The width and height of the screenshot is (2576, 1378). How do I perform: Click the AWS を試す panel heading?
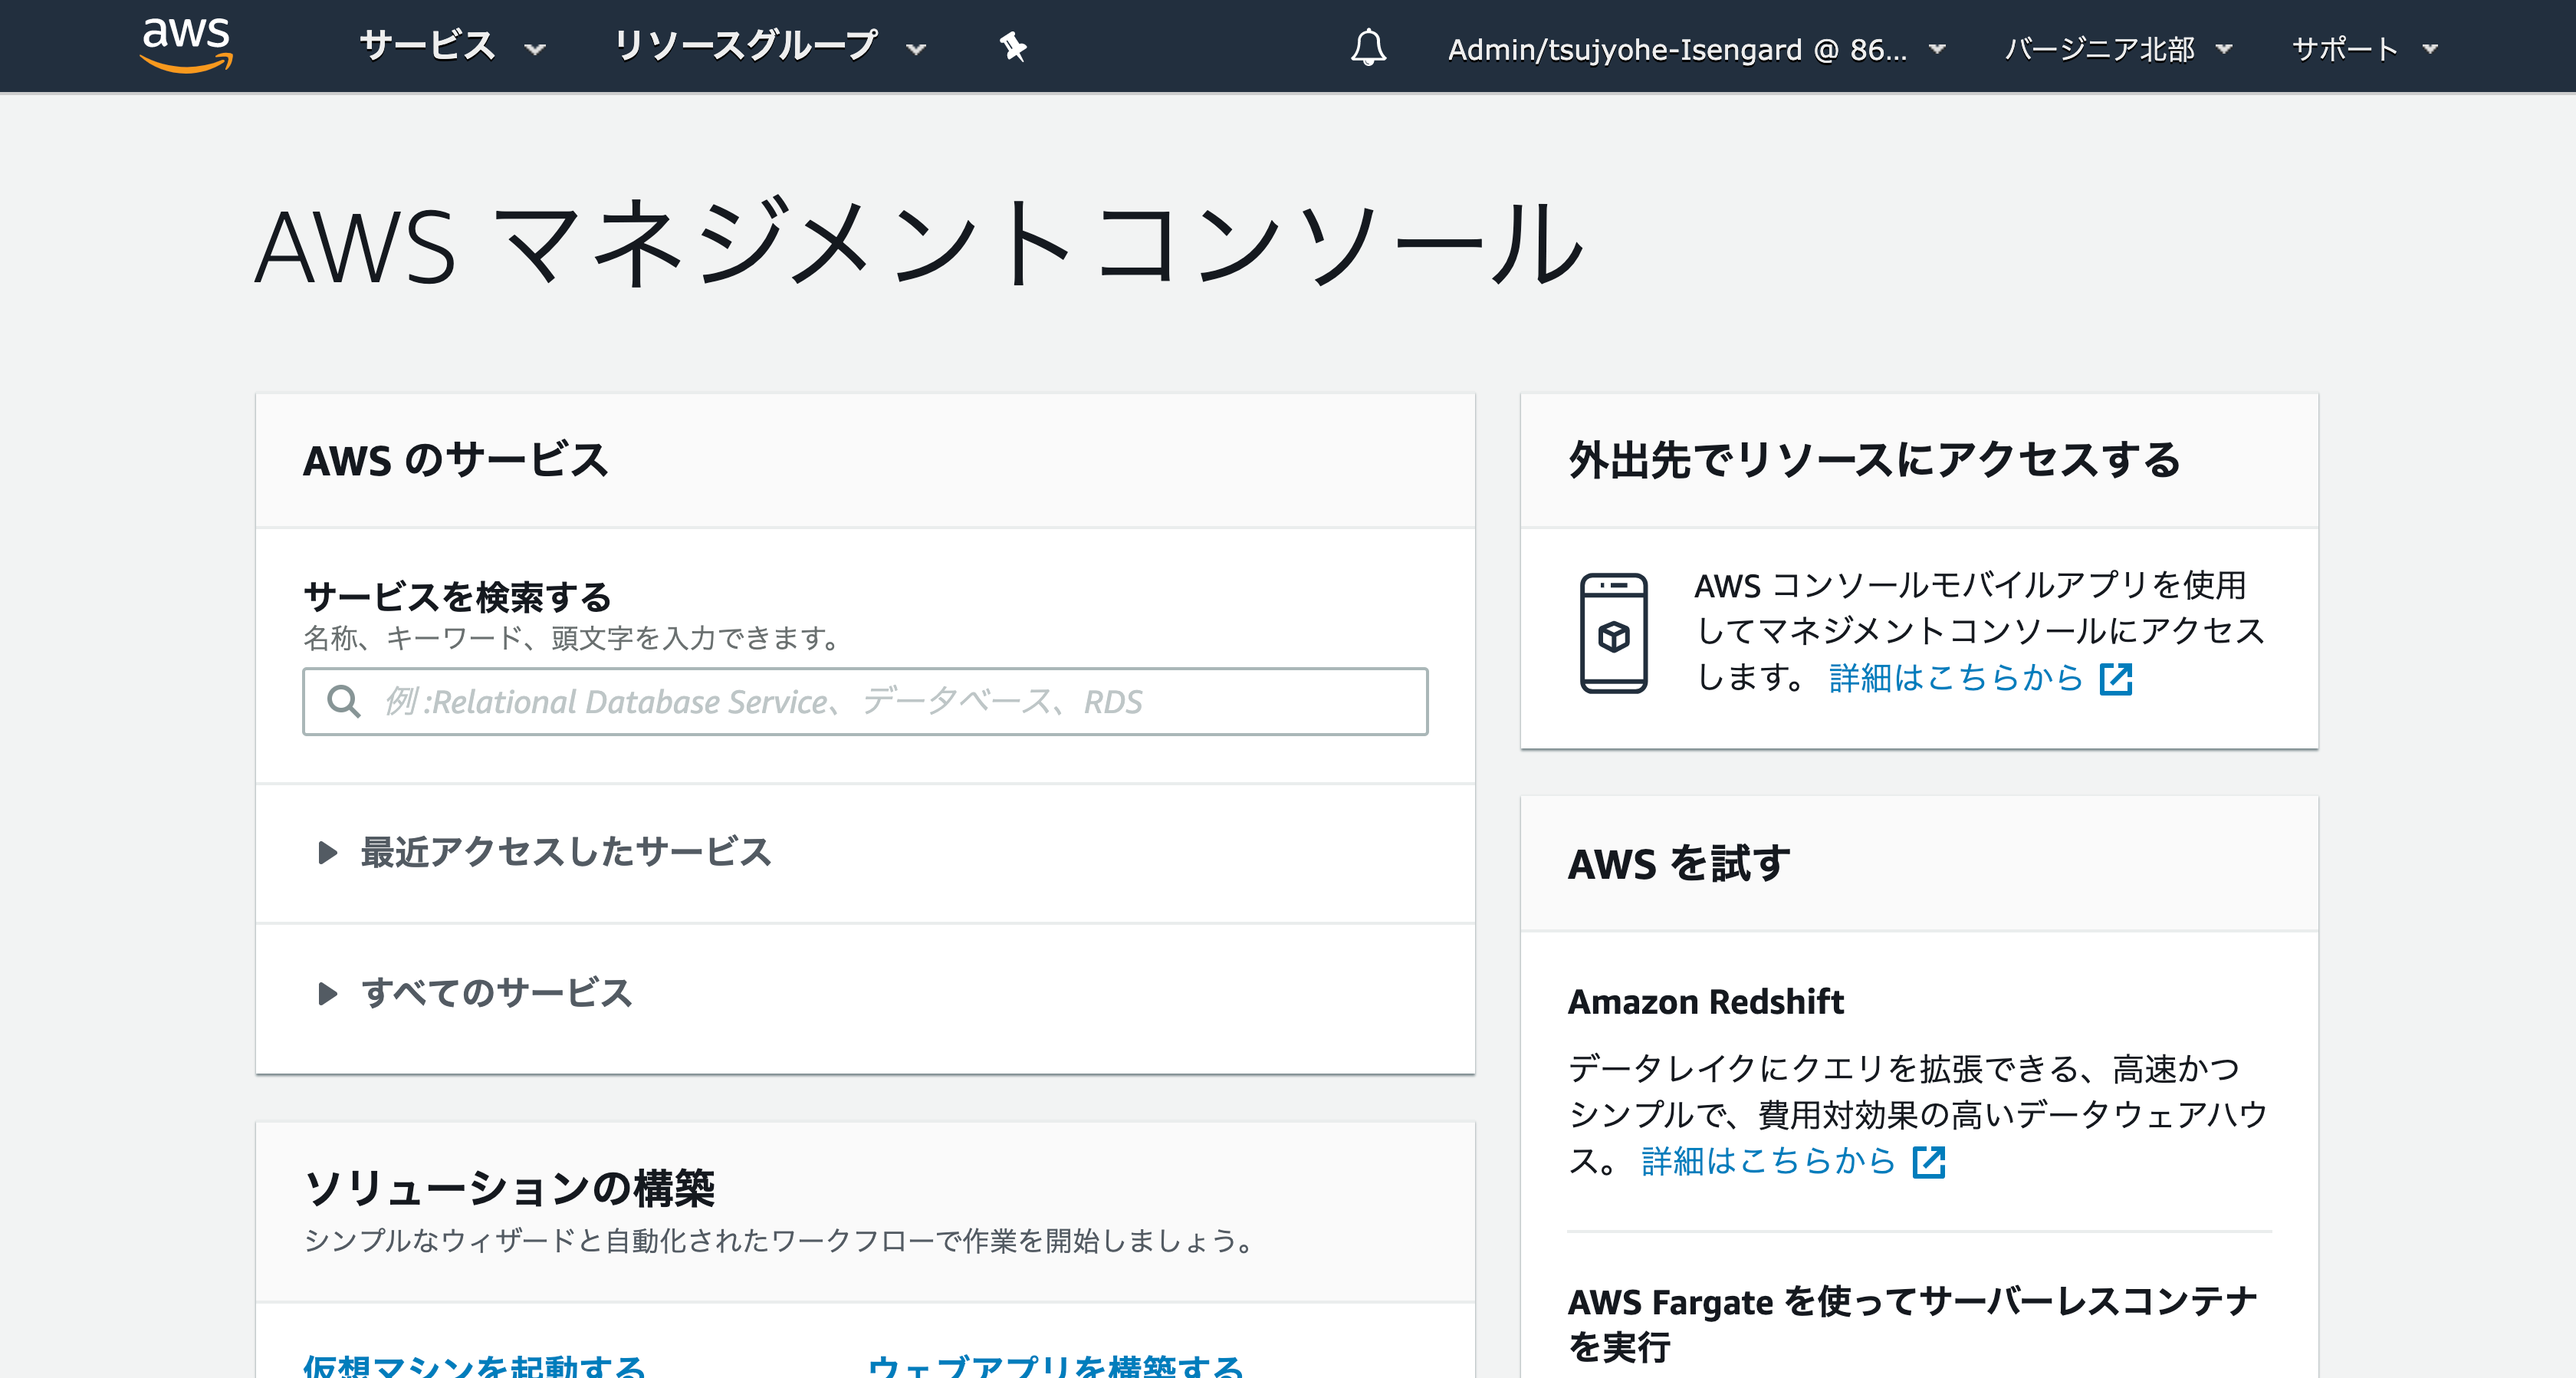click(1678, 863)
